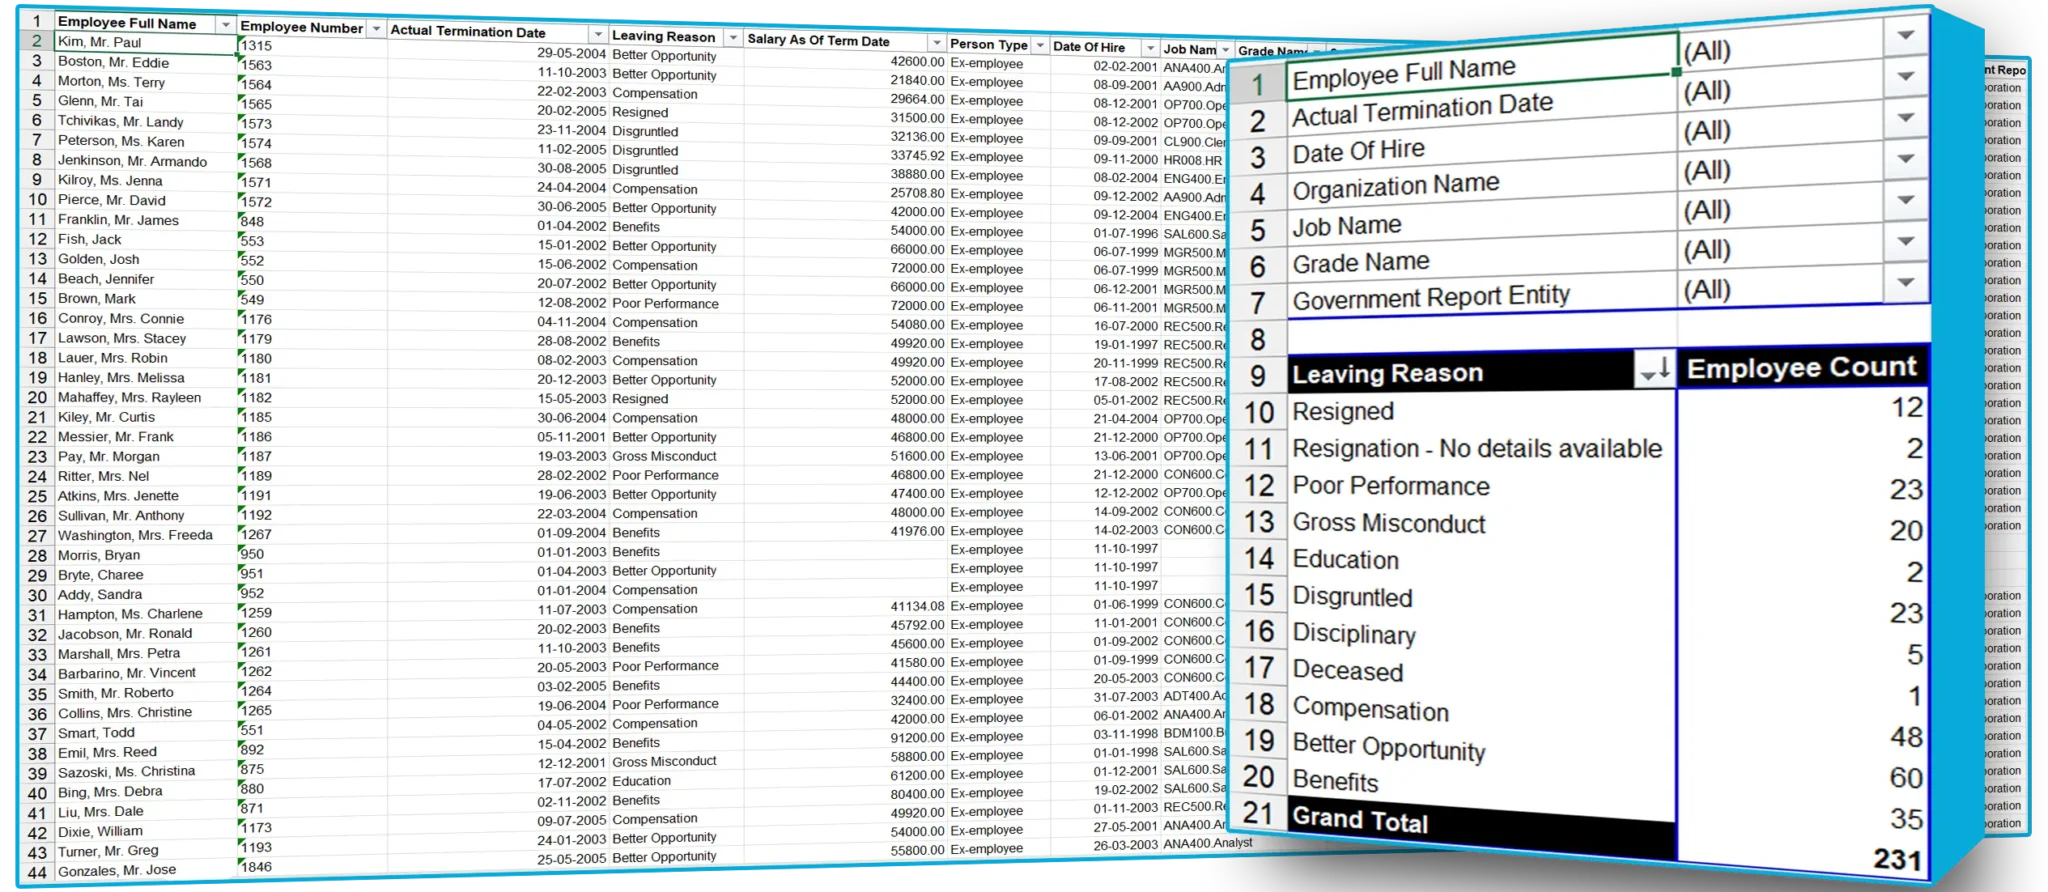Open pivot Leaving Reason sort filter button
This screenshot has width=2048, height=892.
pyautogui.click(x=1654, y=372)
